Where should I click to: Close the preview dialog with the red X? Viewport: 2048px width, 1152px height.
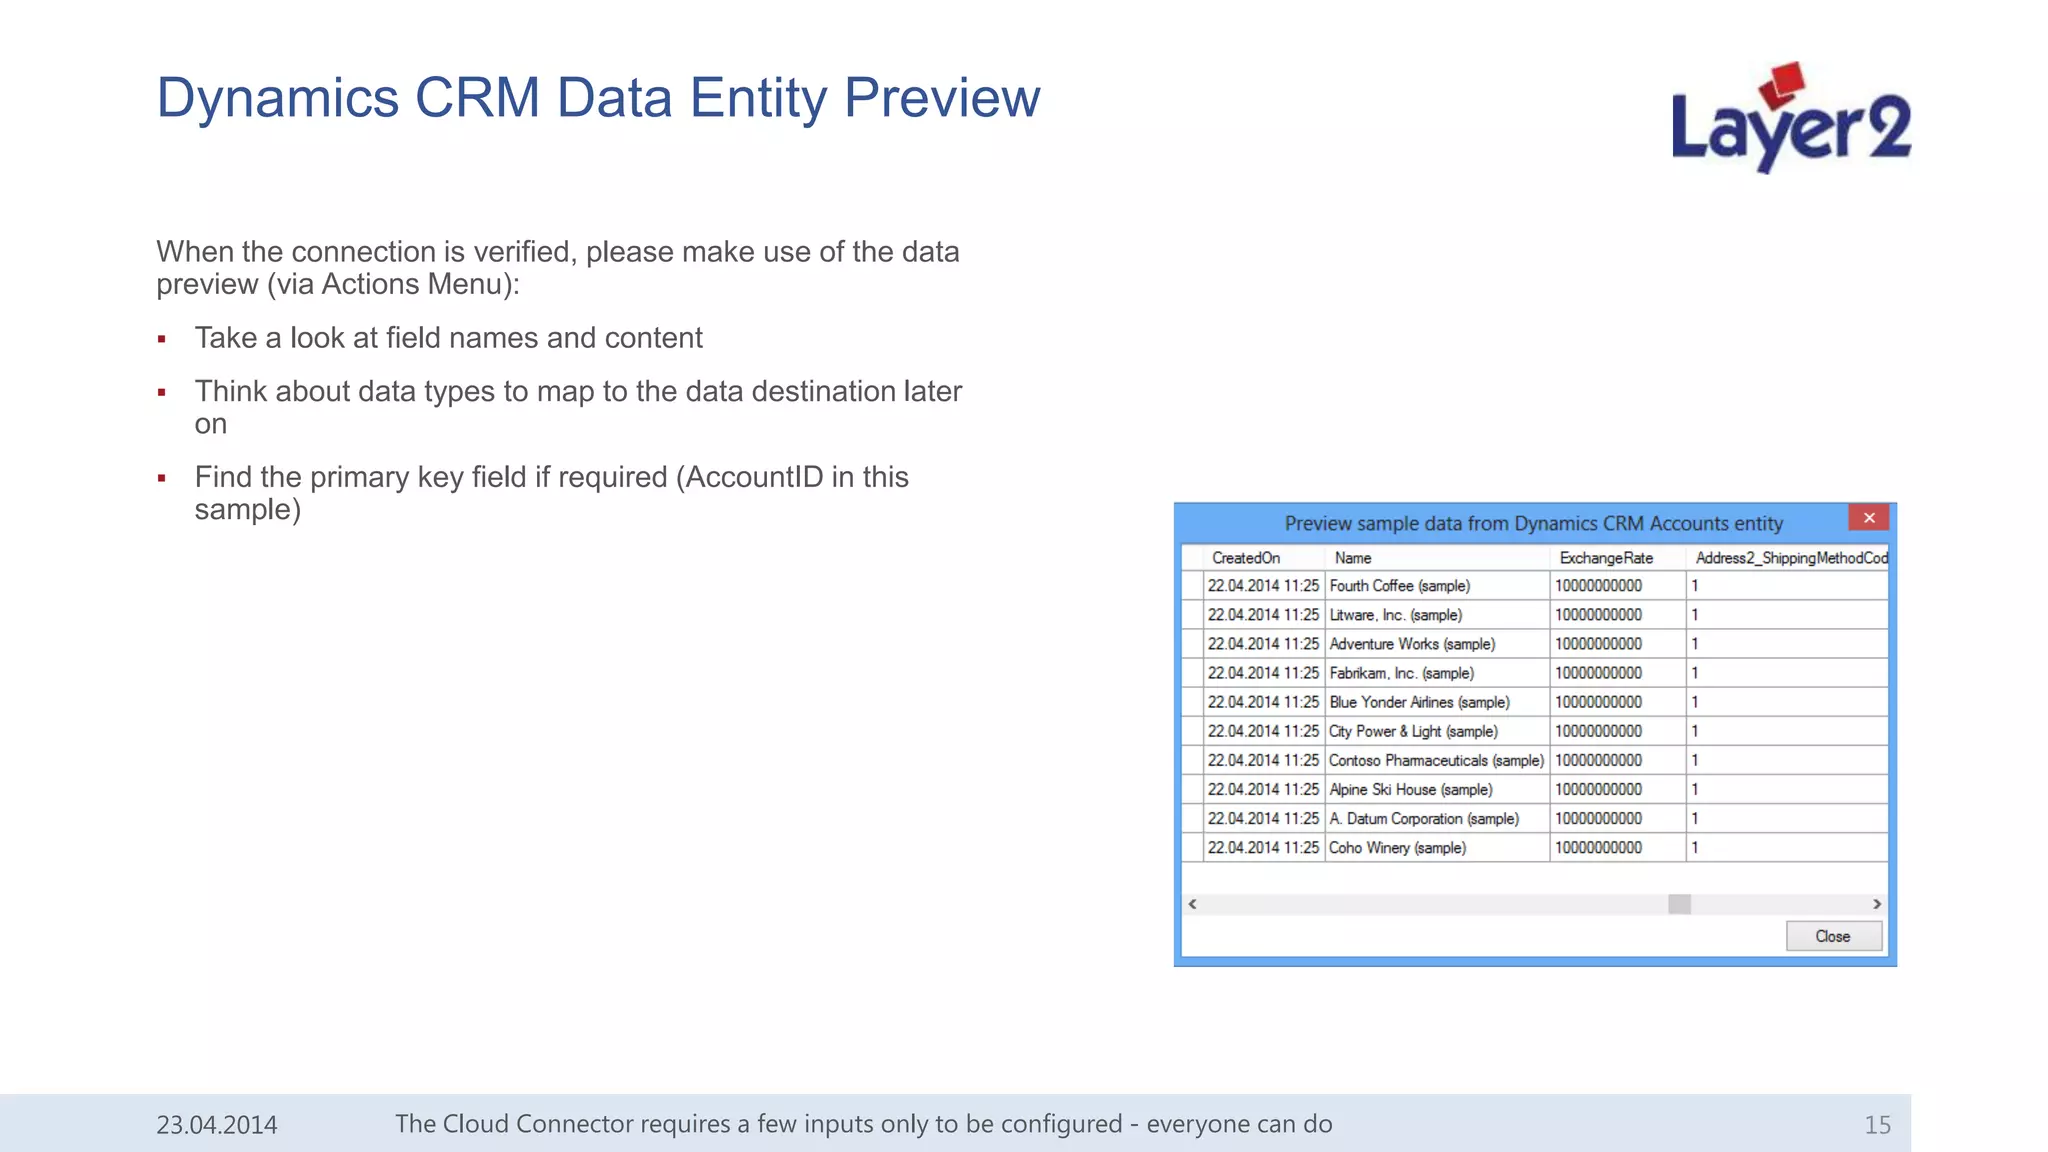(x=1868, y=518)
